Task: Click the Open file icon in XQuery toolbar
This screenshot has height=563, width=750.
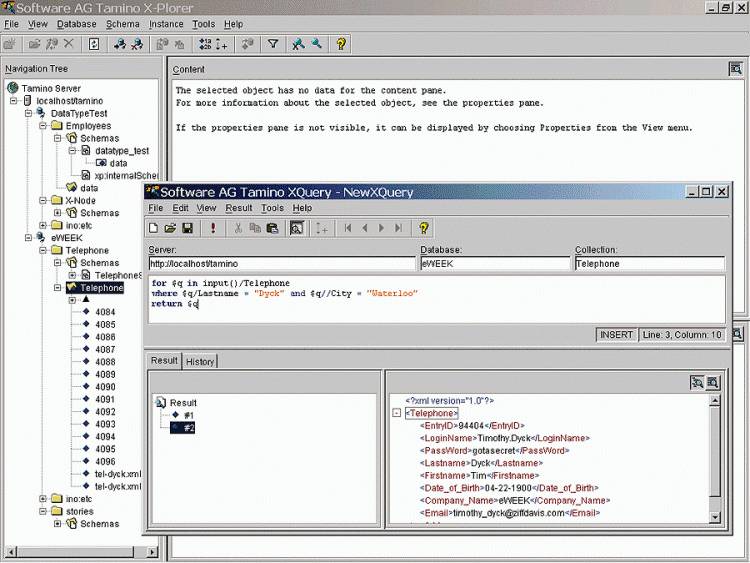Action: (x=170, y=228)
